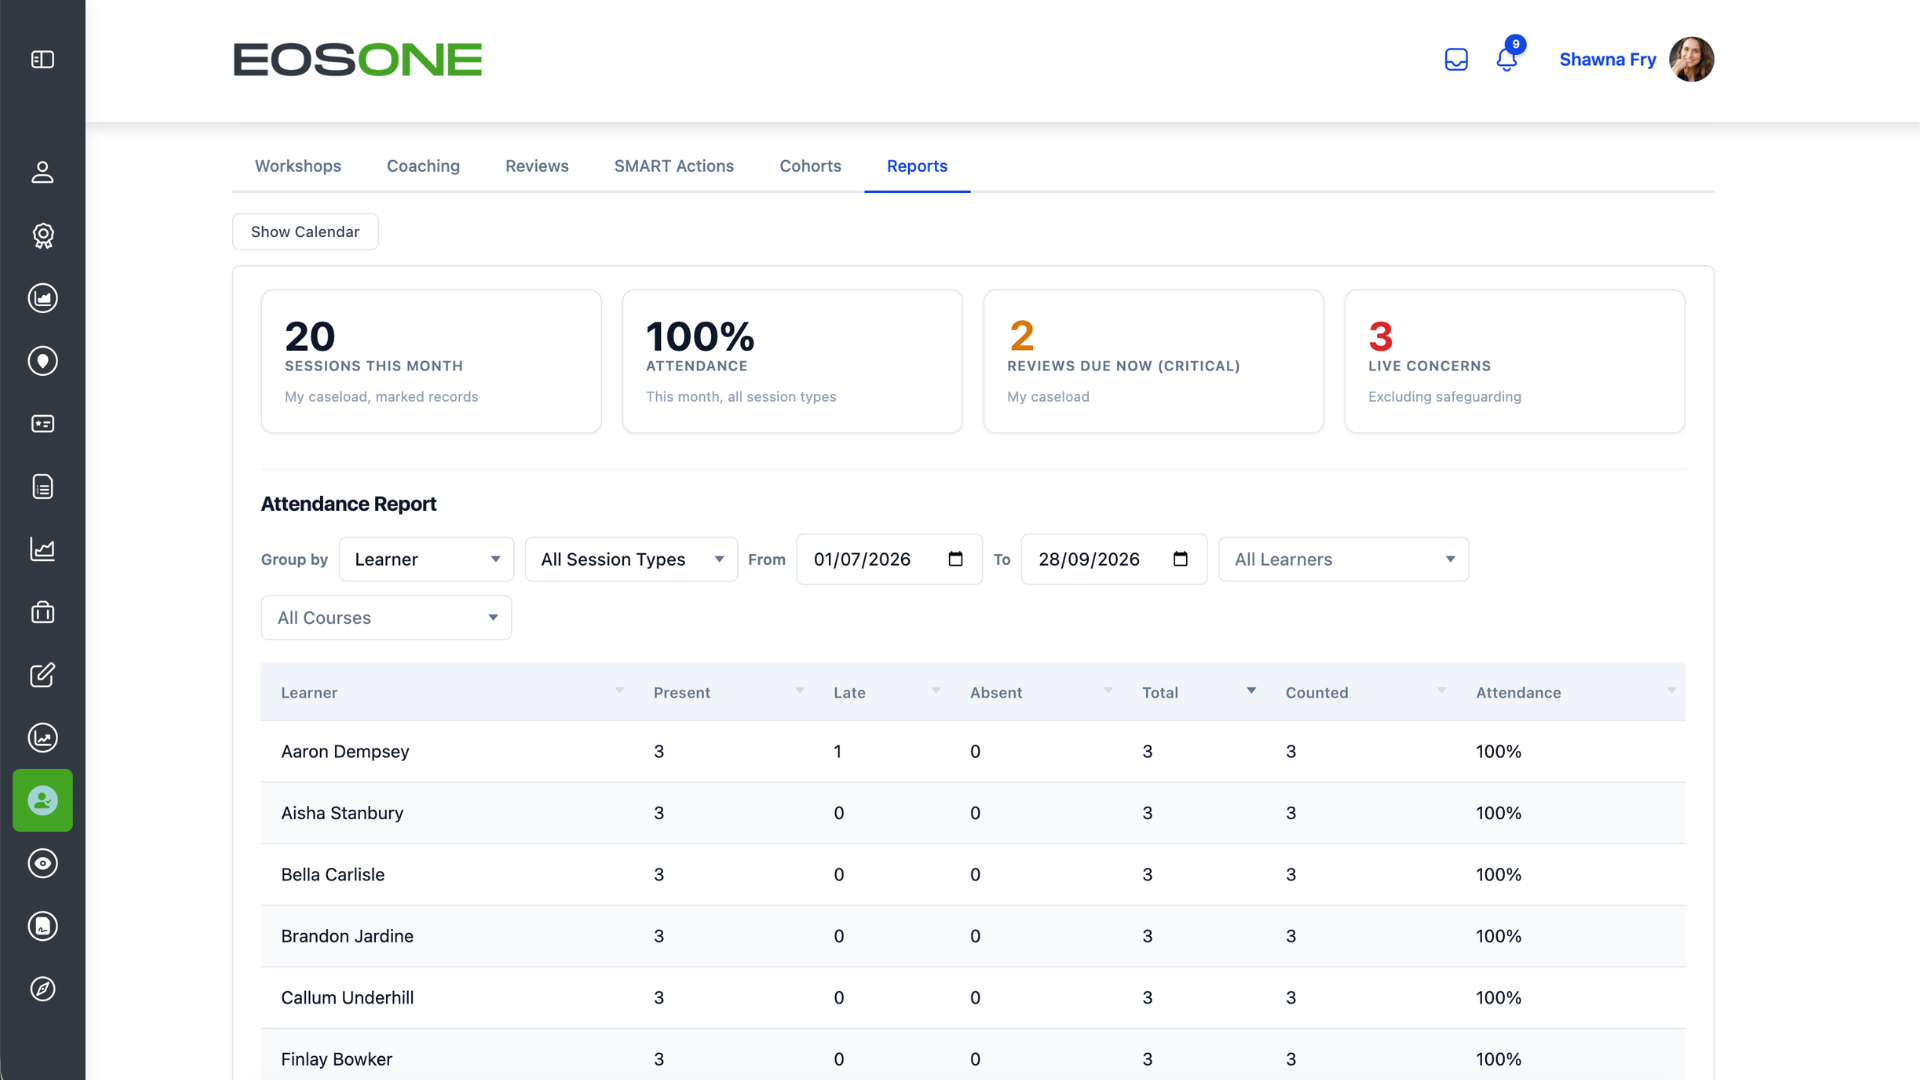Open the award ribbon sidebar icon

pyautogui.click(x=42, y=236)
